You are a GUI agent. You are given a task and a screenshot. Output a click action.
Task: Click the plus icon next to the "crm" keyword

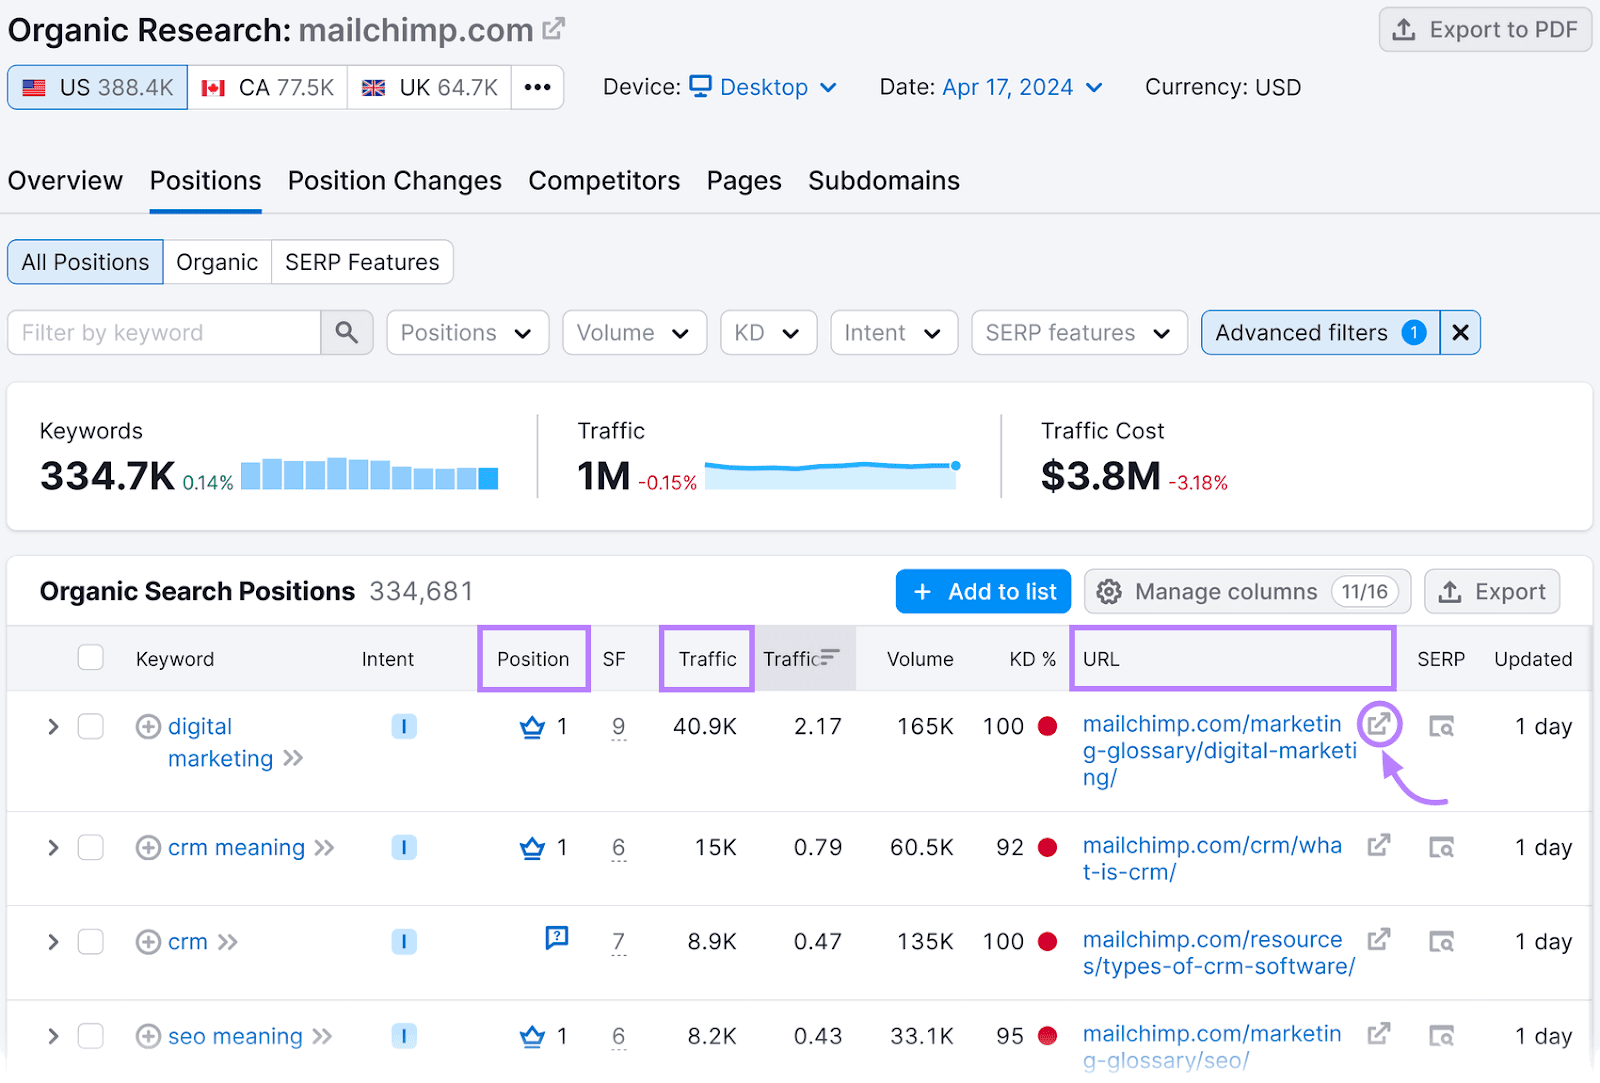tap(147, 941)
